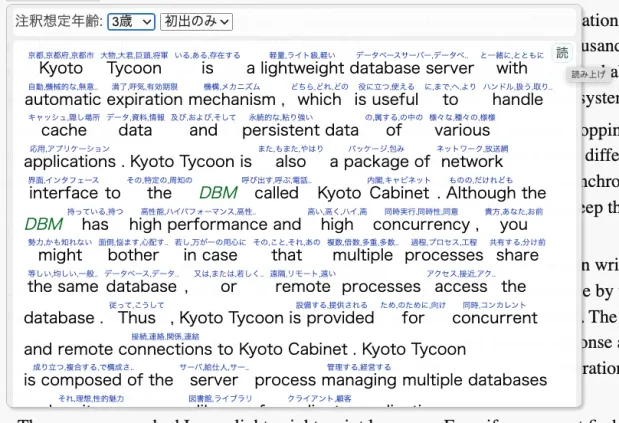Click the annotation "クライアント,顧客"
Viewport: 619px width, 423px height.
(319, 399)
